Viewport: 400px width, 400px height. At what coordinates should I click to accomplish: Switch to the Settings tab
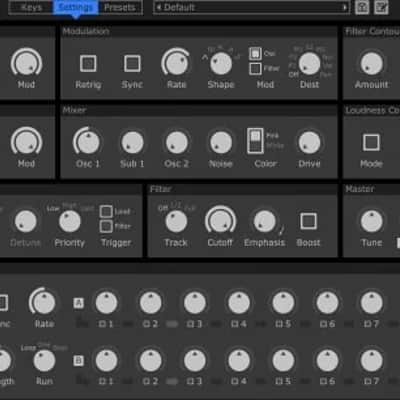pyautogui.click(x=76, y=7)
